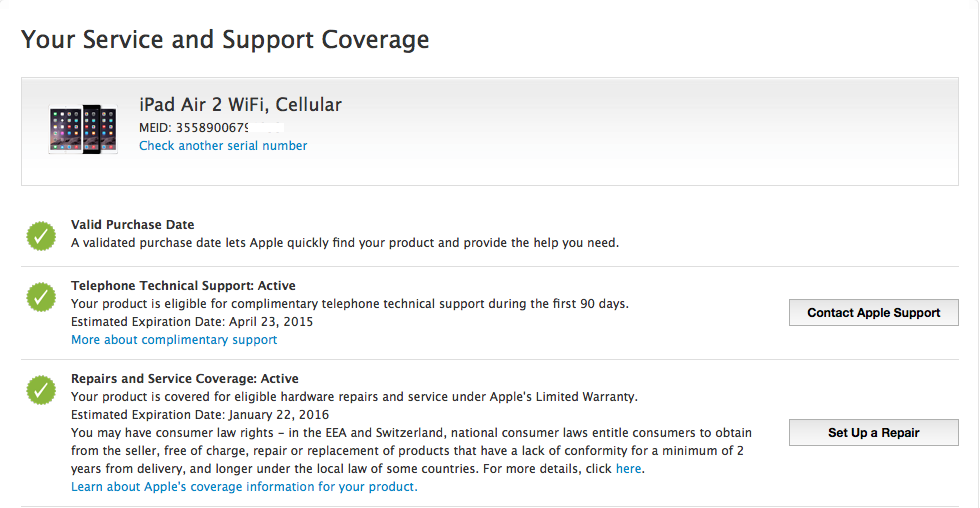Open the More about complimentary support link

pos(174,340)
